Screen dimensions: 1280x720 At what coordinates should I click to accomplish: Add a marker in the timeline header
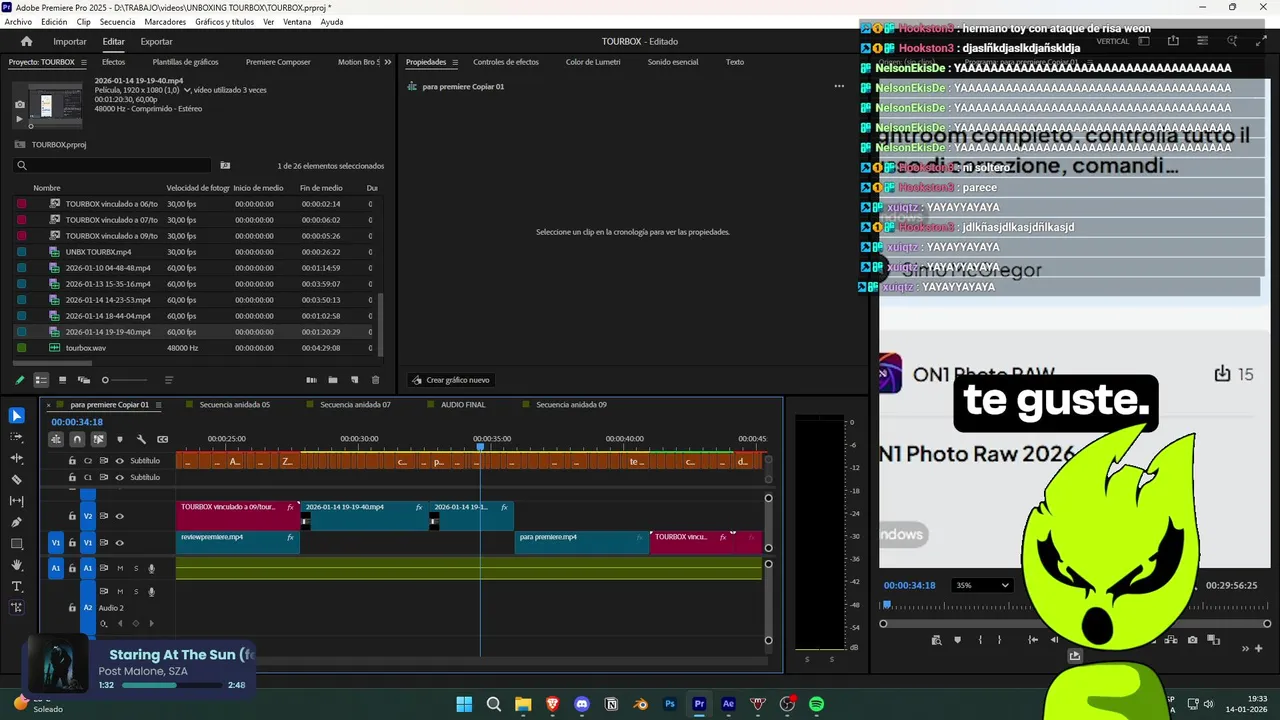[120, 439]
